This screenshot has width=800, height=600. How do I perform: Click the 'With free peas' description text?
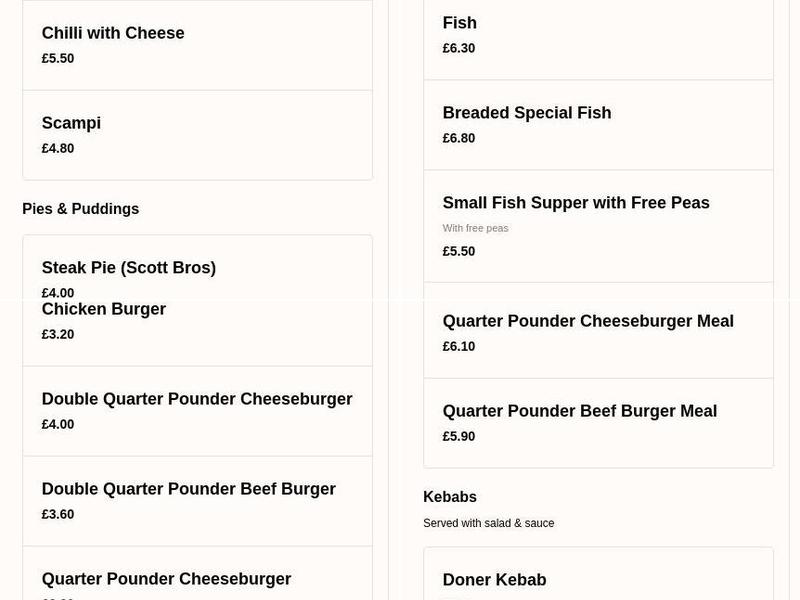(x=475, y=228)
